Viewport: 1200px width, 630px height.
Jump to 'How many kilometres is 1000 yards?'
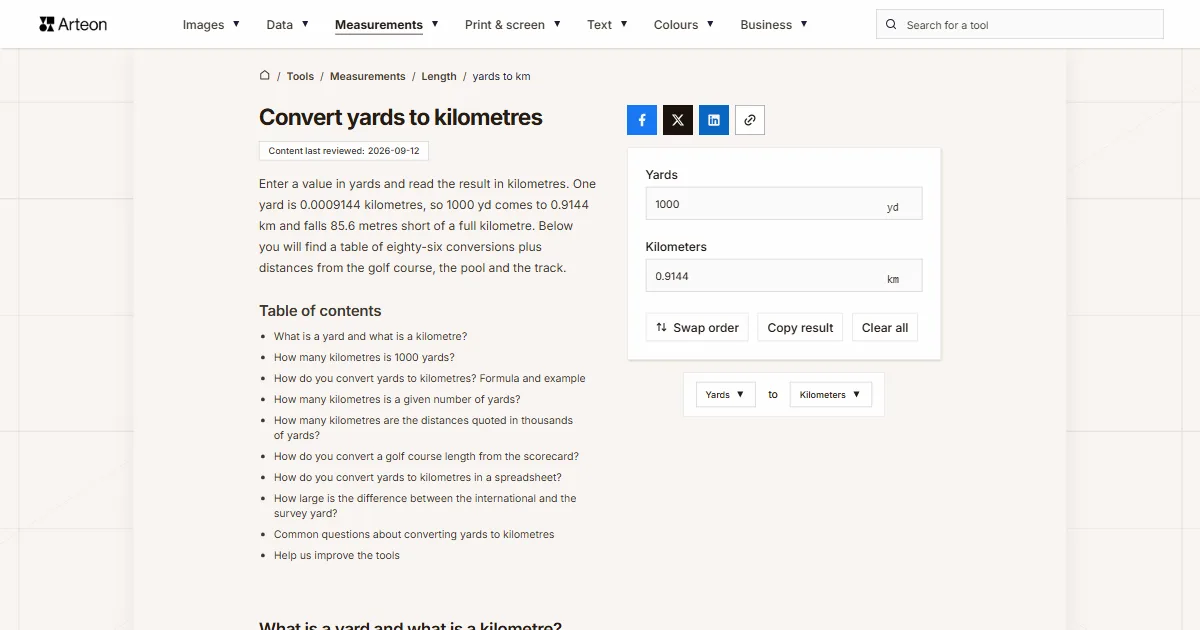tap(364, 357)
